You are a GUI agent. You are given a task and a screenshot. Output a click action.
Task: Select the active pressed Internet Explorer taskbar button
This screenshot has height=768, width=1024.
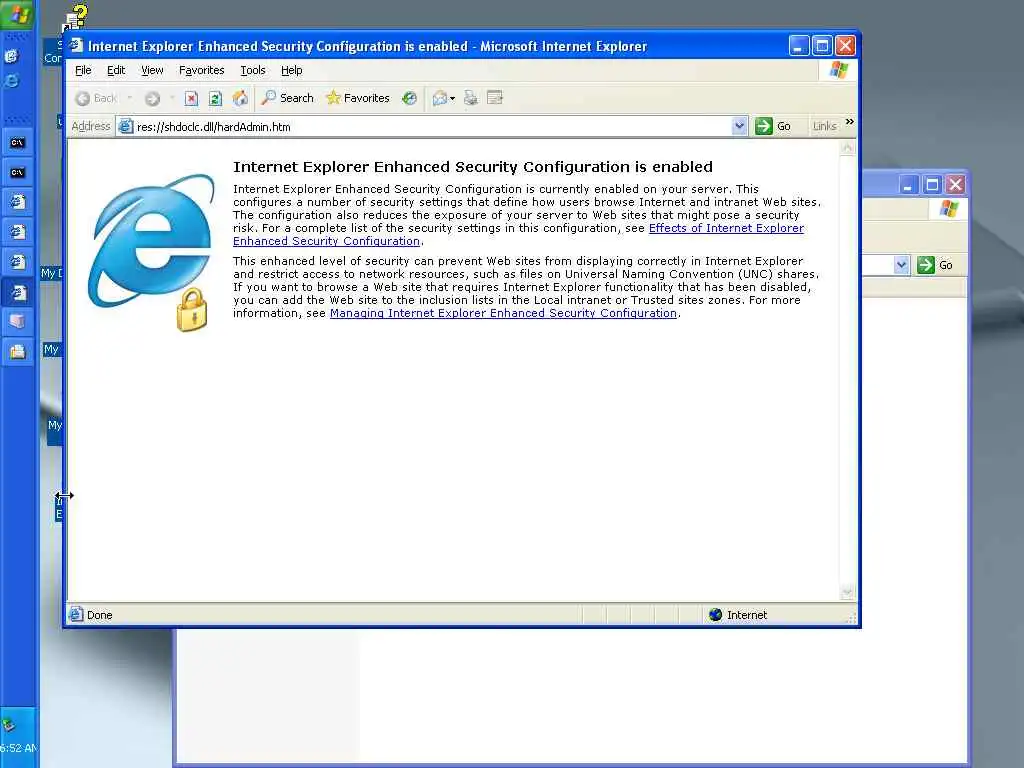tap(18, 292)
